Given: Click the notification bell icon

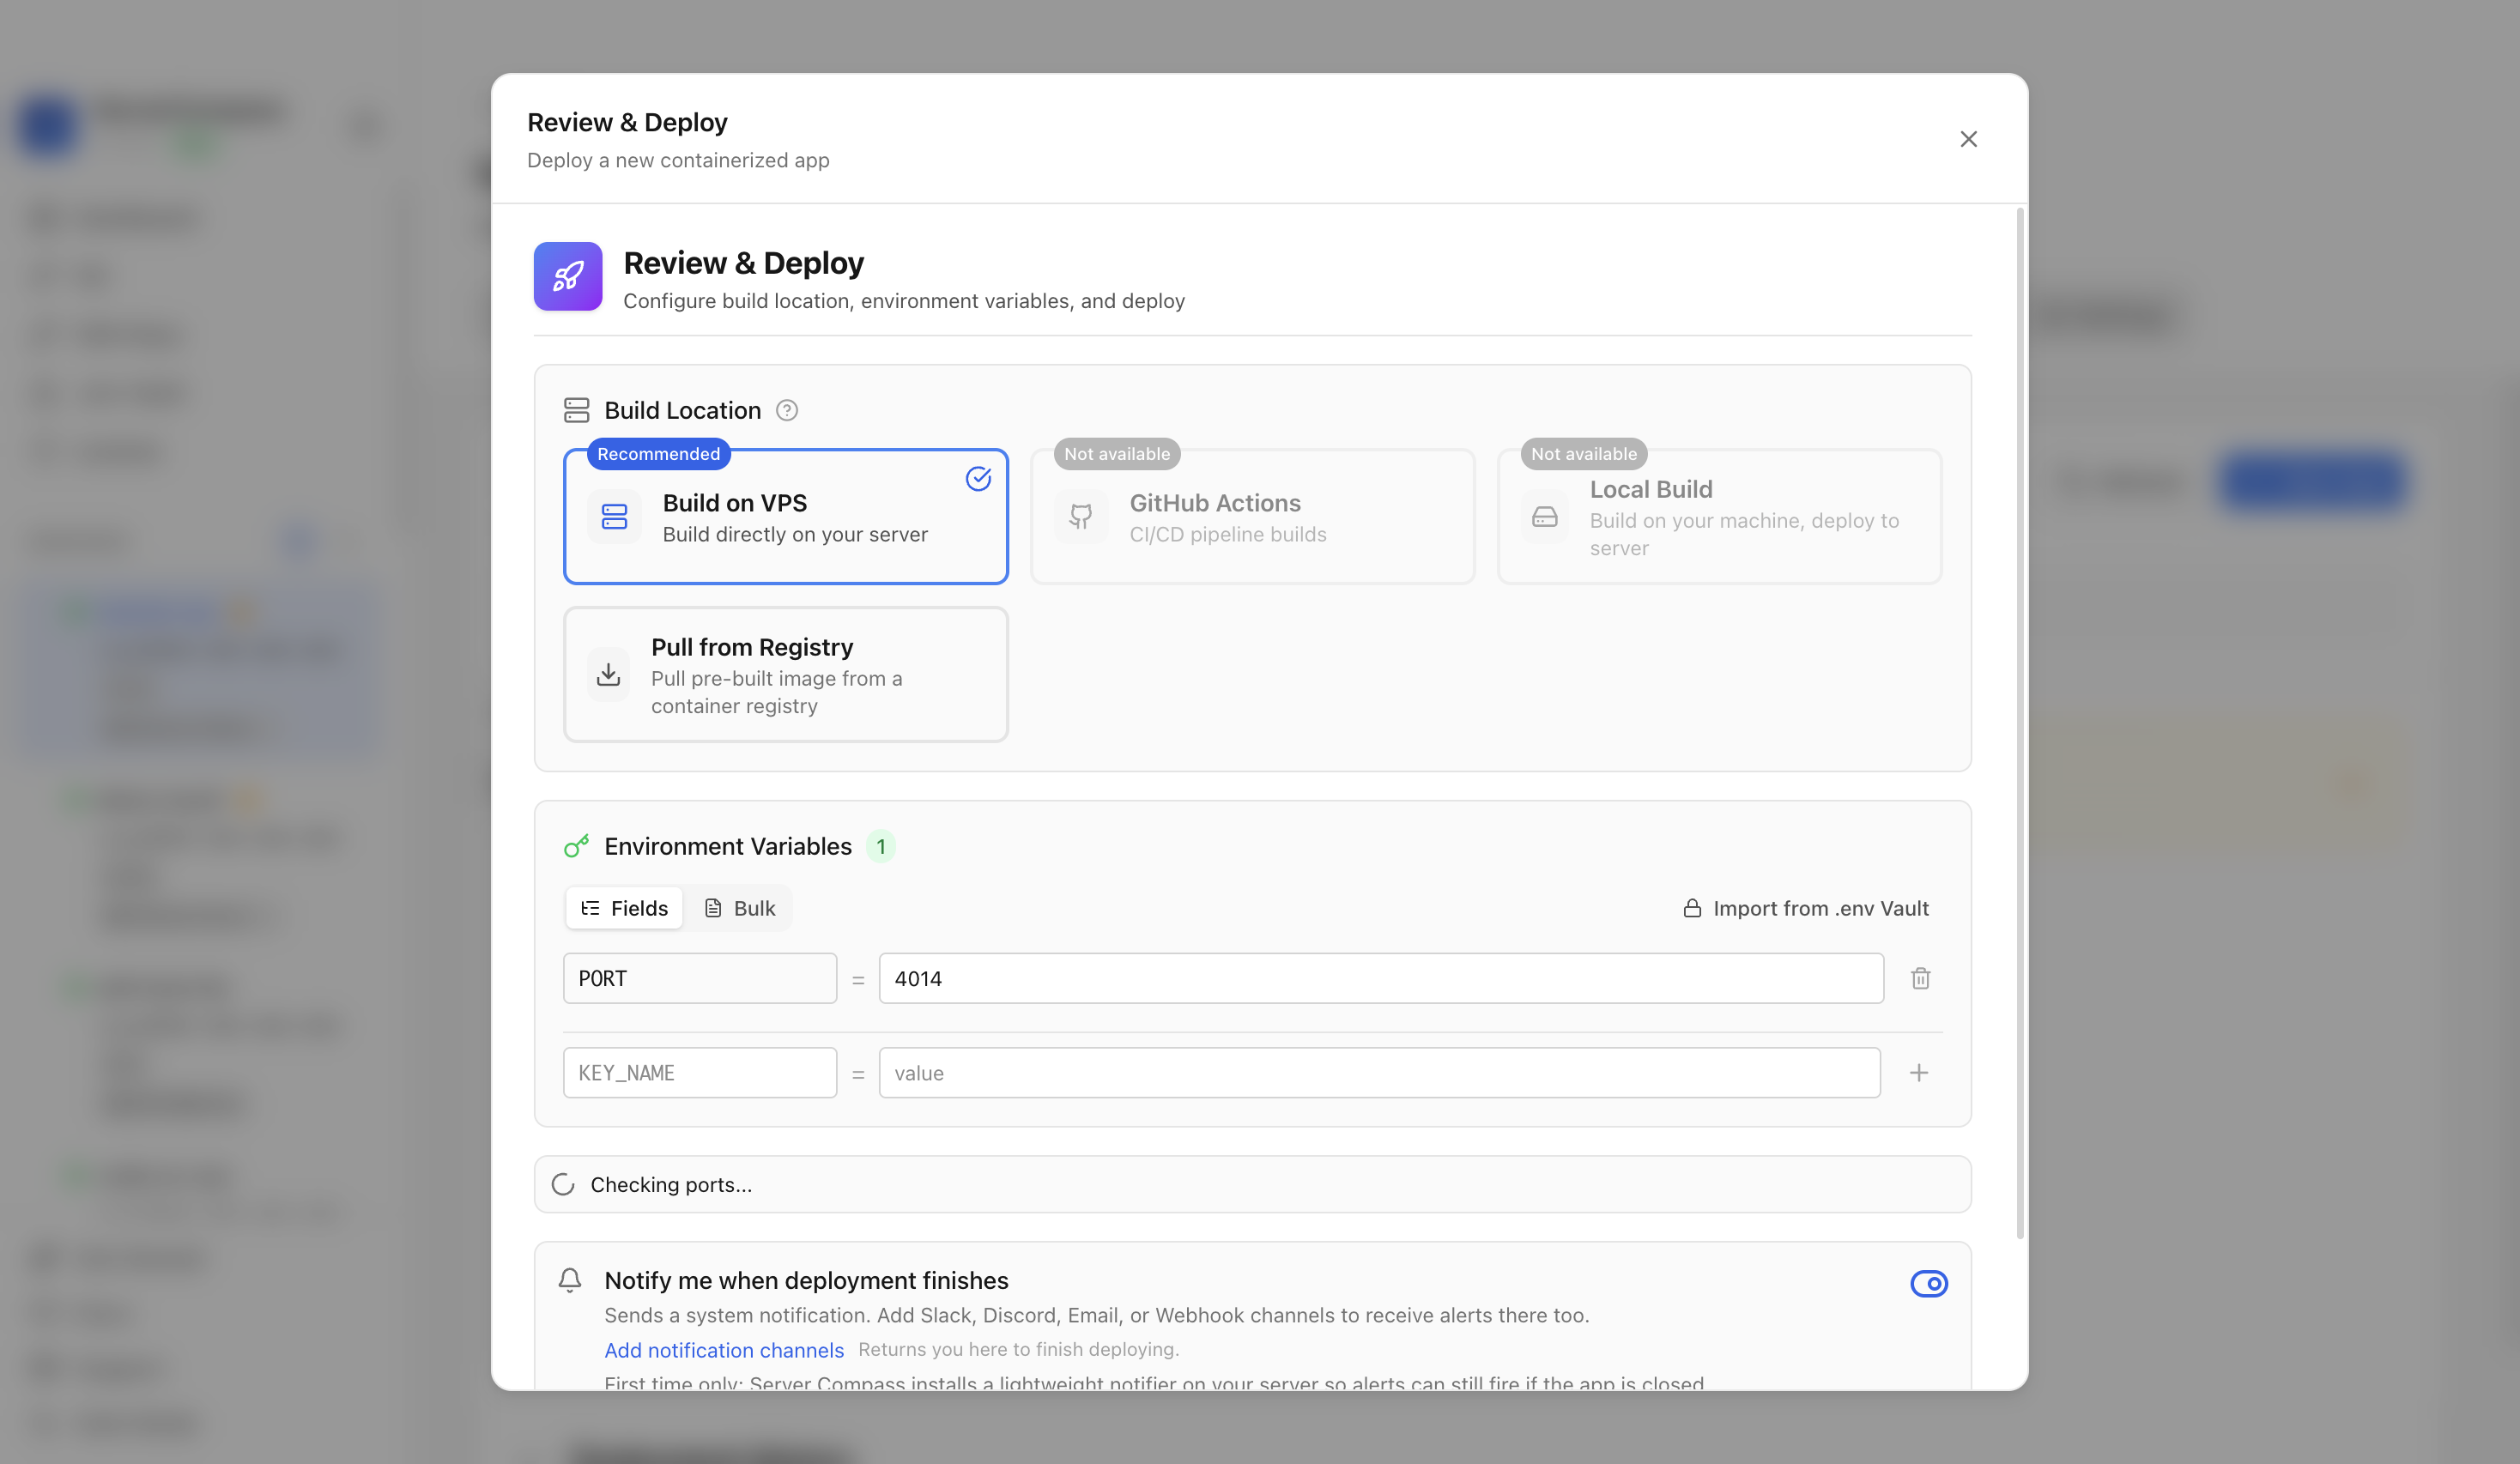Looking at the screenshot, I should coord(570,1280).
